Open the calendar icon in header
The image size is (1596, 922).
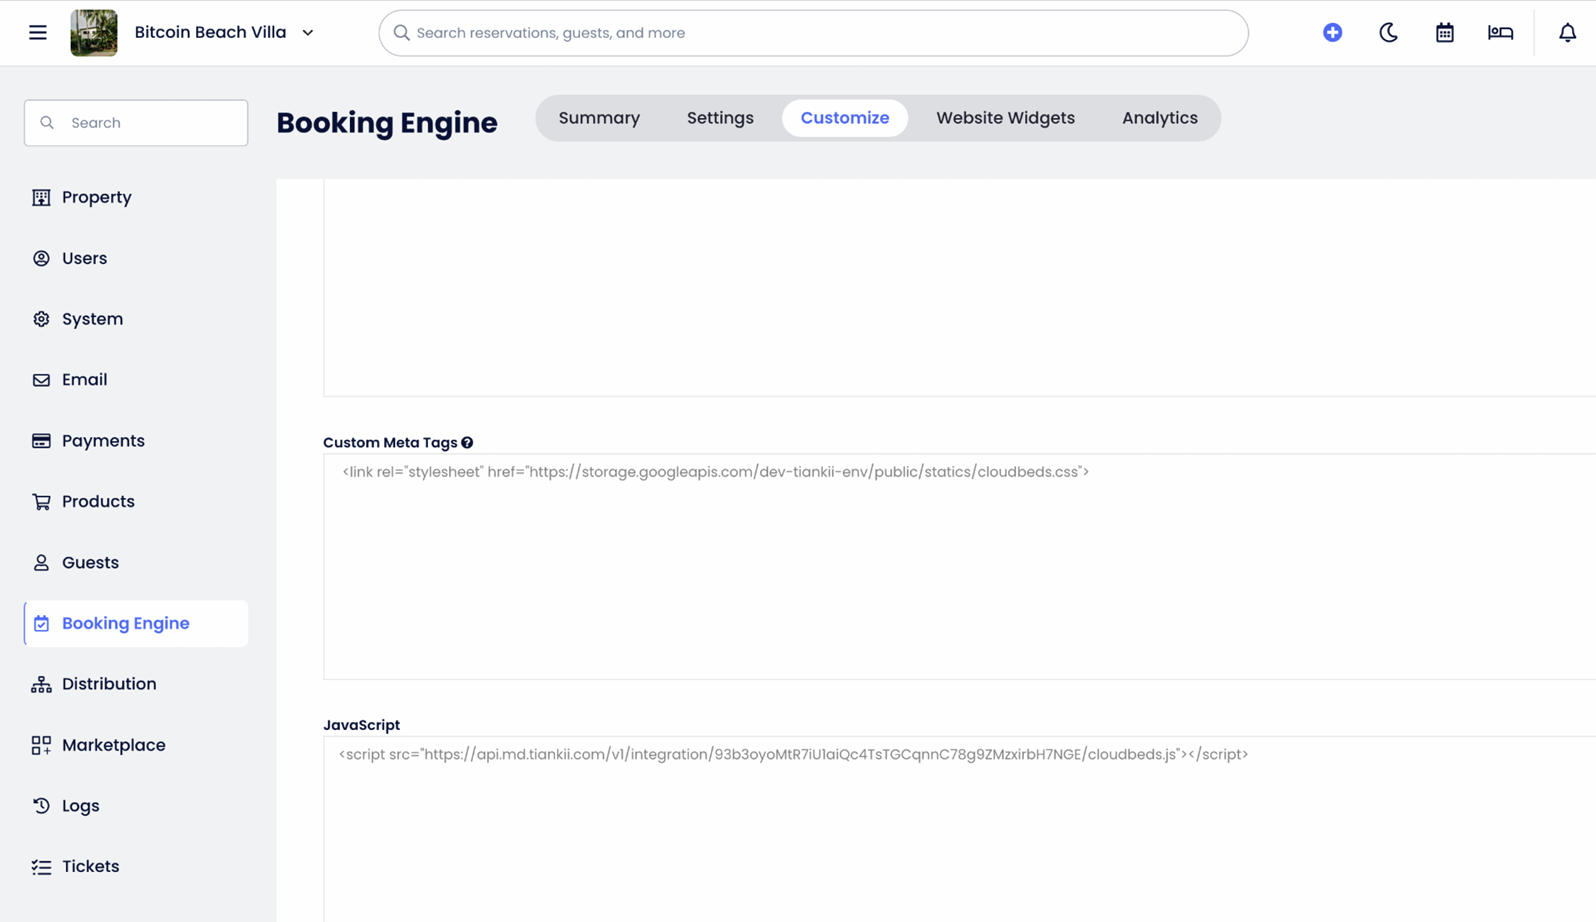pyautogui.click(x=1444, y=33)
